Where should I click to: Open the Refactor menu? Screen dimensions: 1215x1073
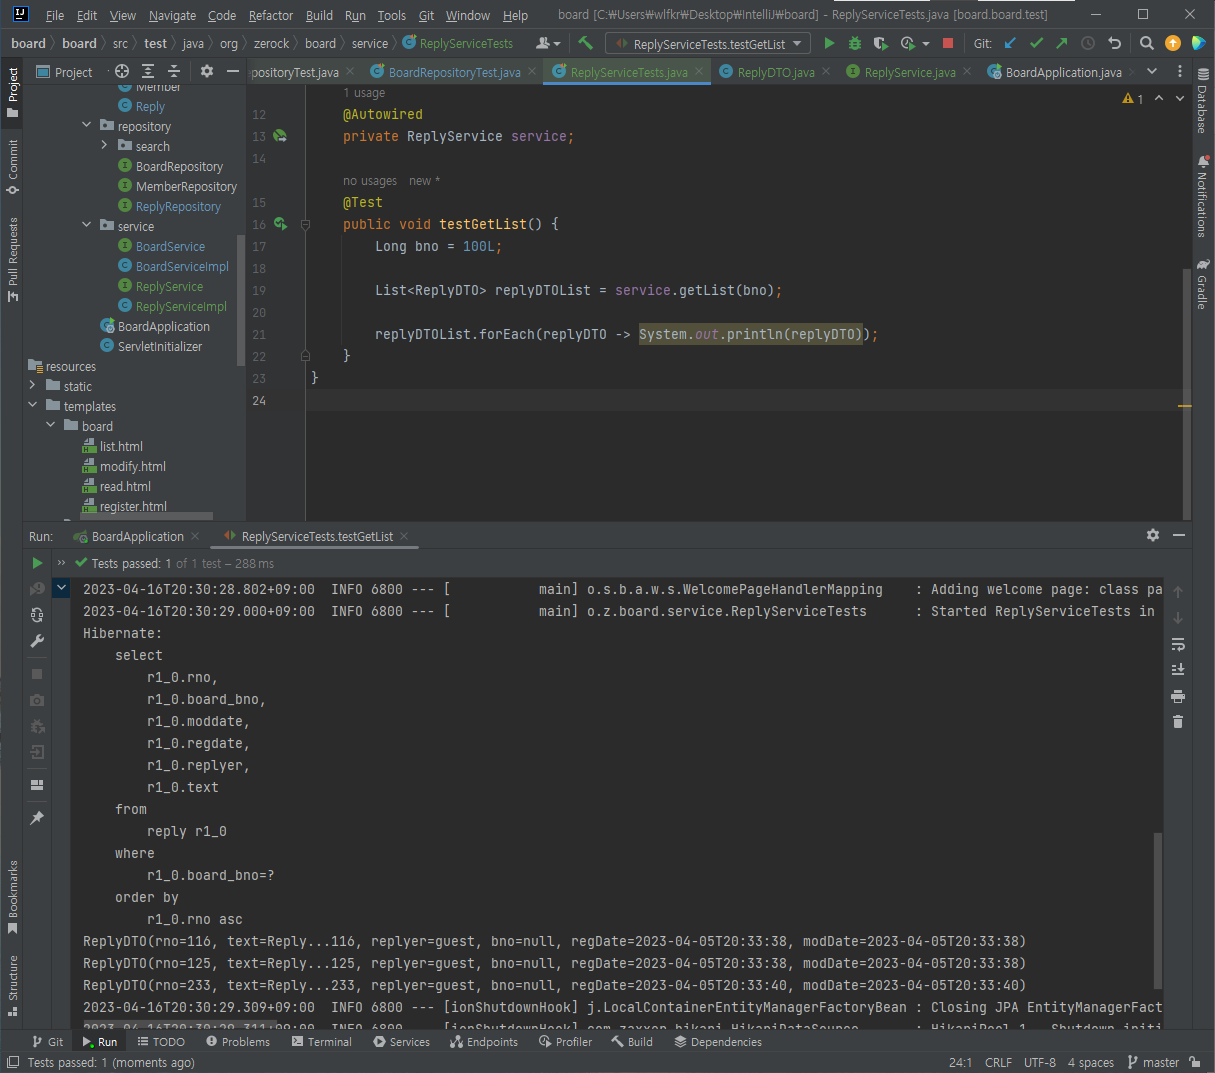coord(270,15)
